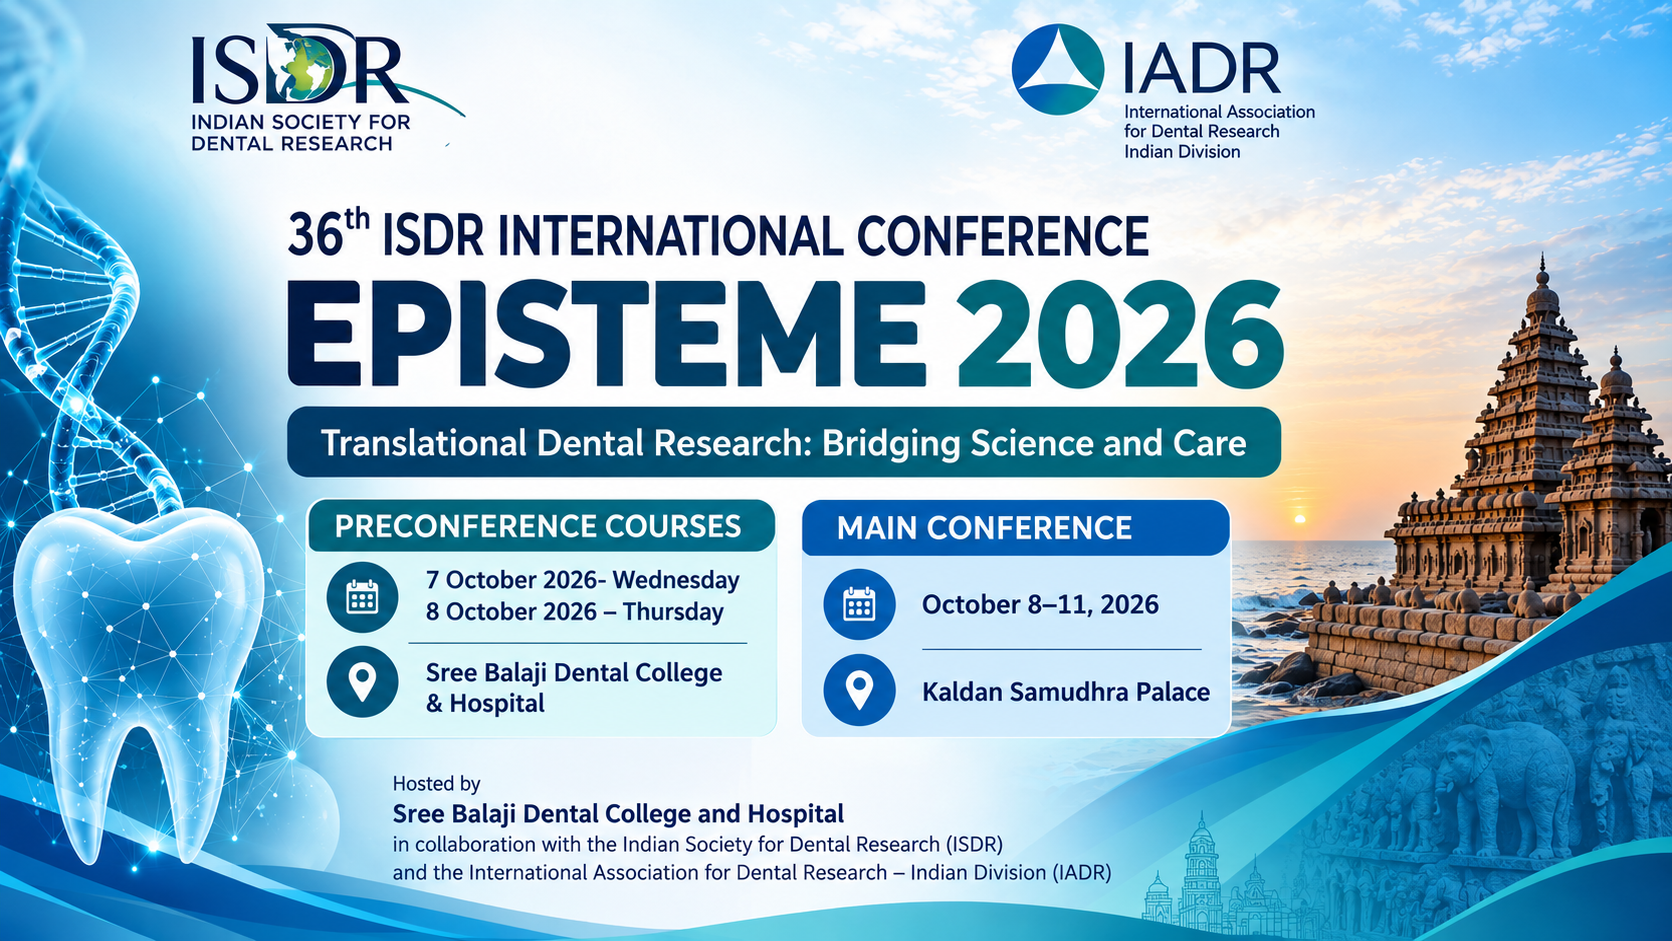Click the "Hosted by" label
1672x941 pixels.
click(436, 783)
